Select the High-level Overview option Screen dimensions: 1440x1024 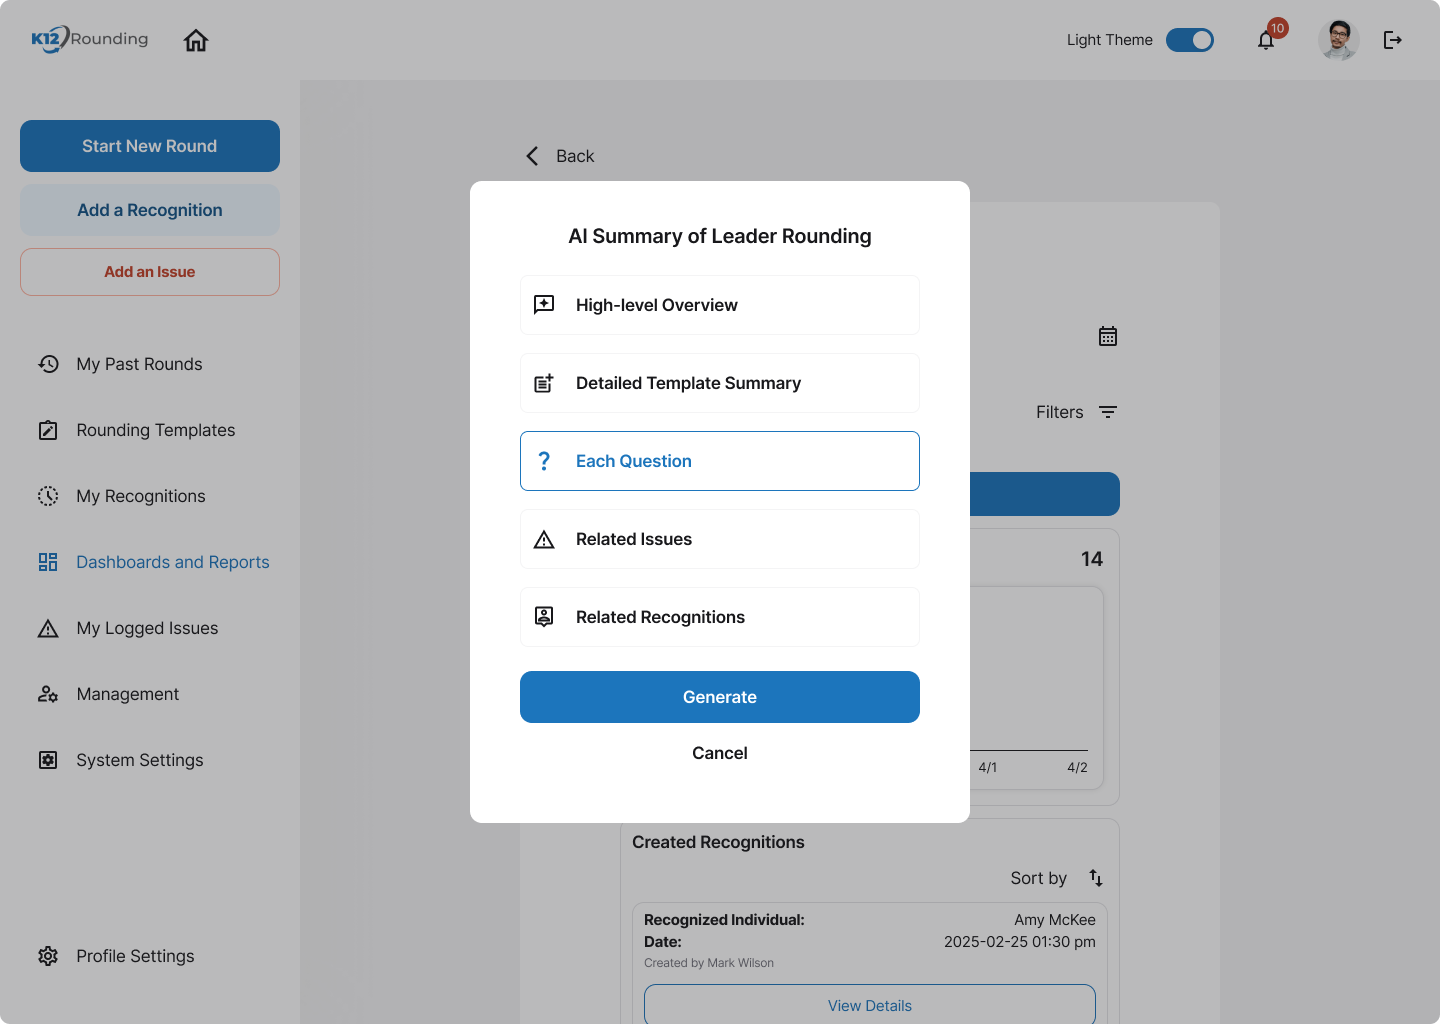tap(720, 305)
